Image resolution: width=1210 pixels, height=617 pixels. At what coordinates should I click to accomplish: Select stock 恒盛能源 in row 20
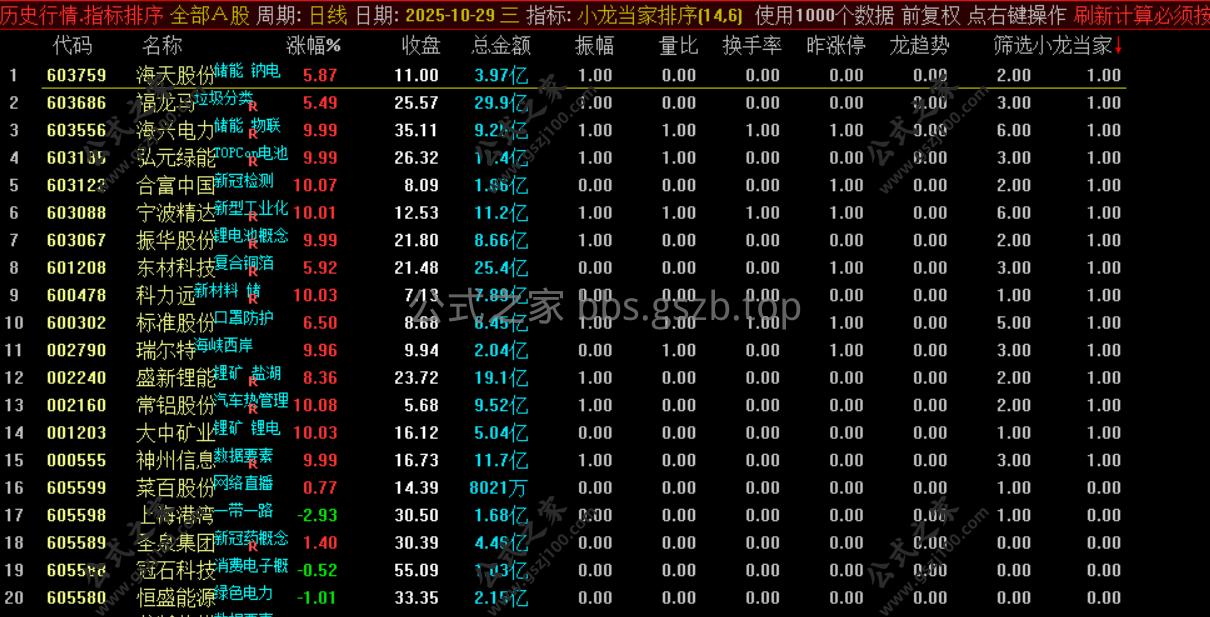(x=176, y=598)
